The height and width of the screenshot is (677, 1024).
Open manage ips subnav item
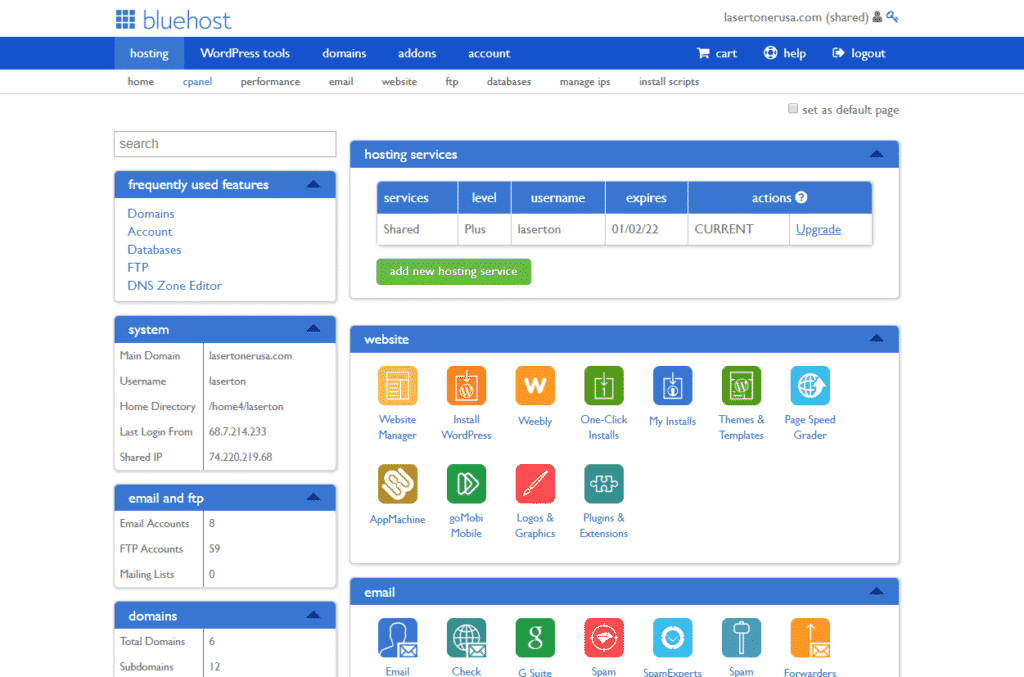584,82
